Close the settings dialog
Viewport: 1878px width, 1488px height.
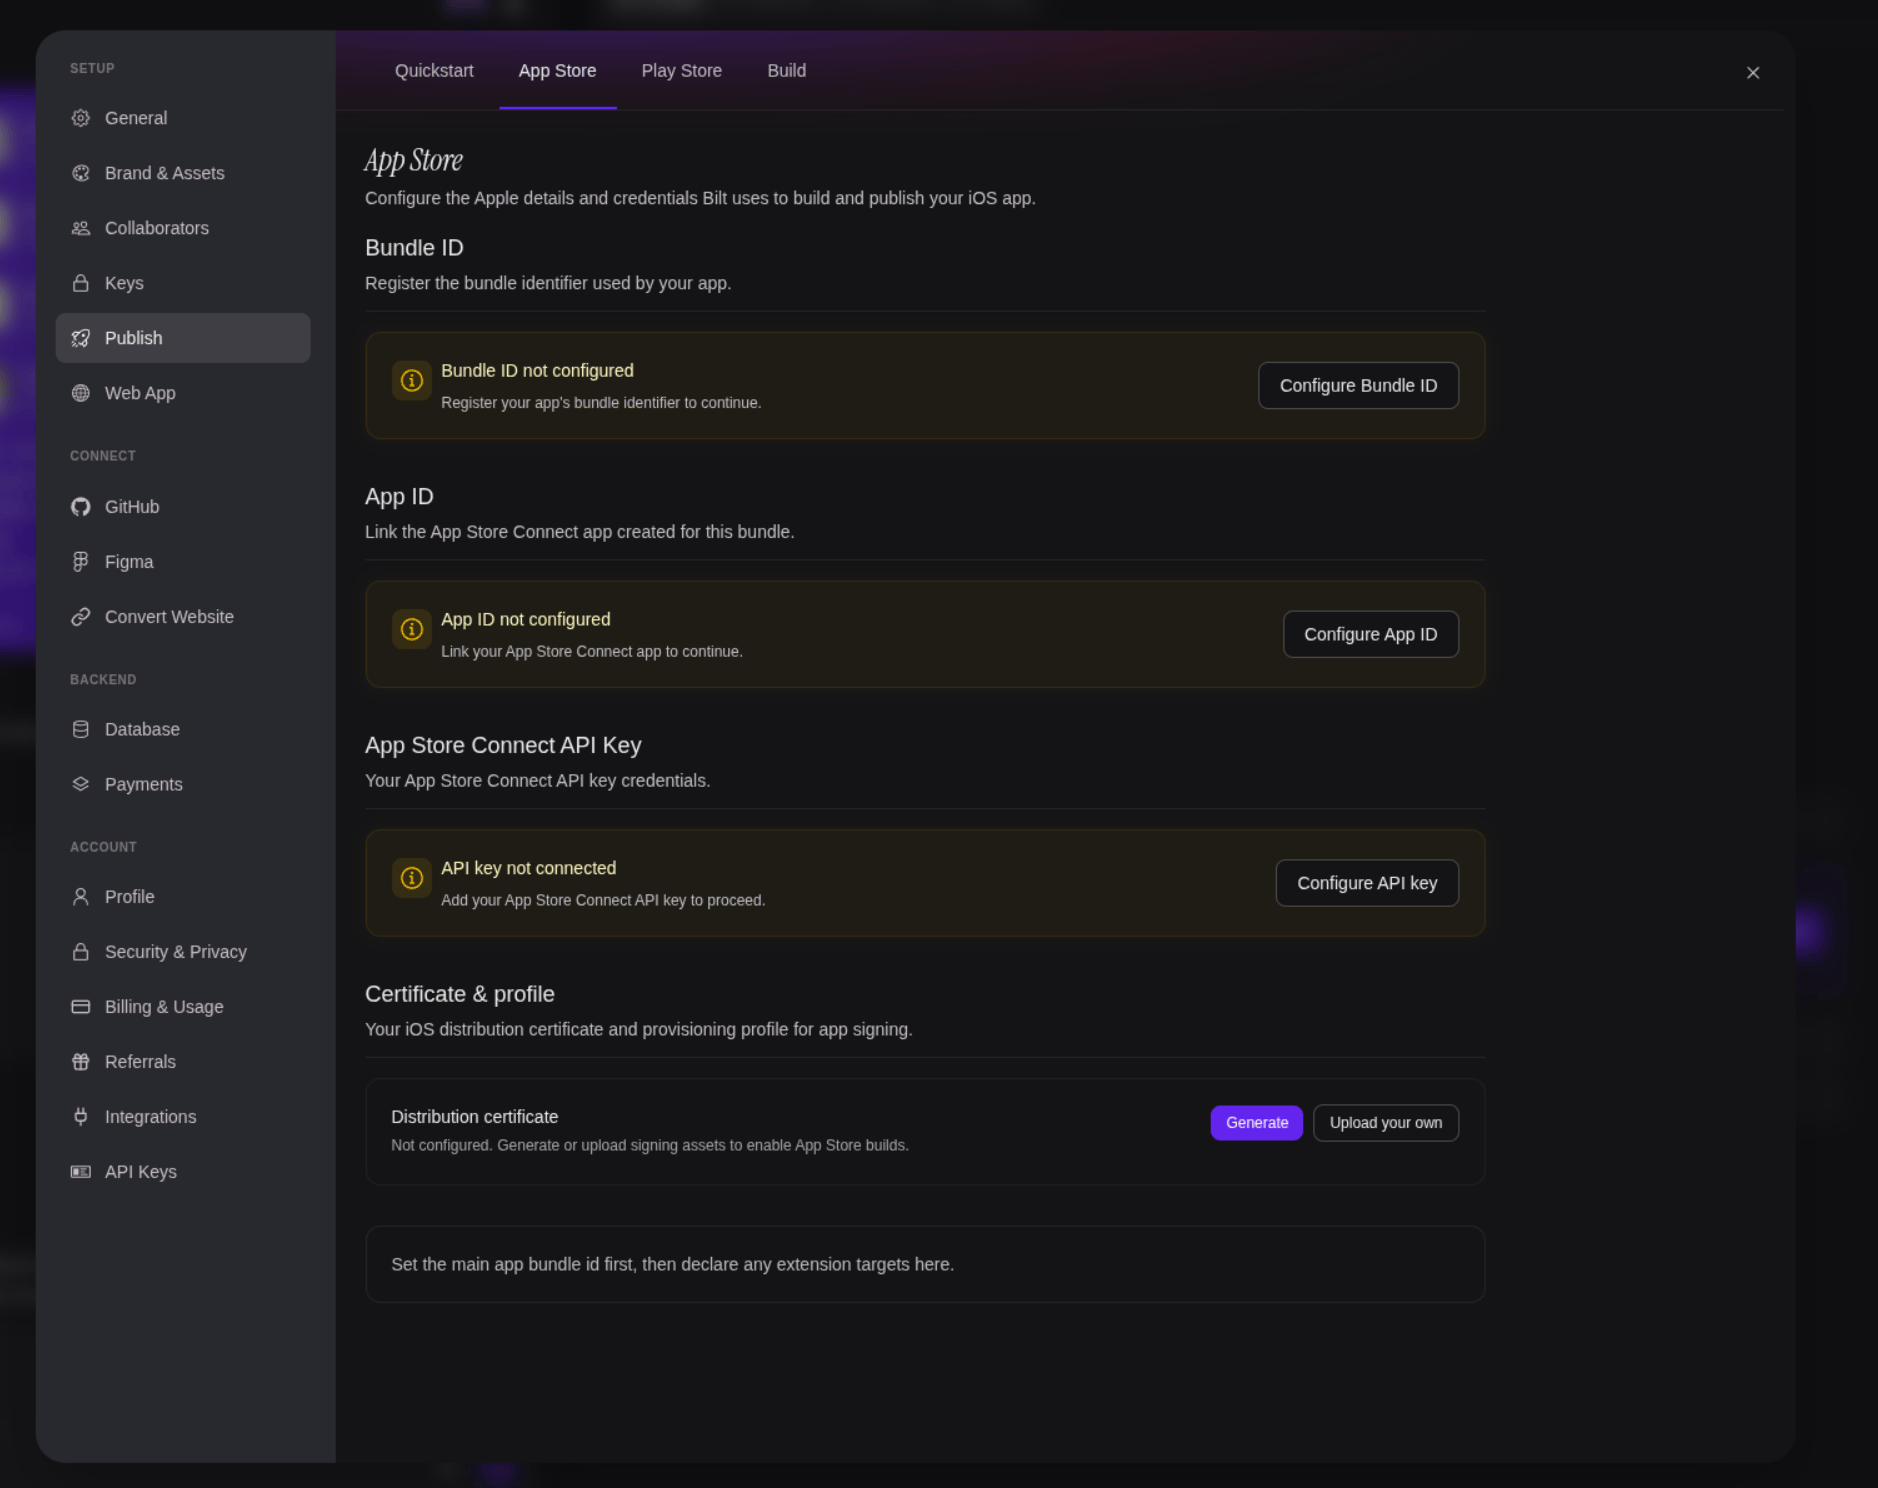tap(1753, 73)
